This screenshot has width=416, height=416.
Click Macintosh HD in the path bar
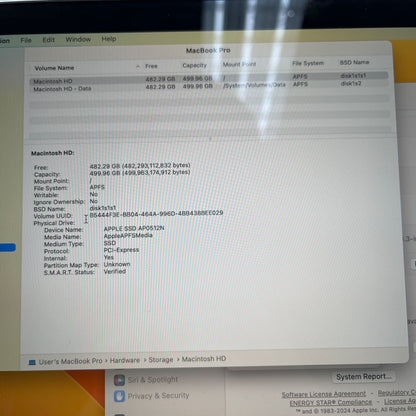(x=204, y=359)
